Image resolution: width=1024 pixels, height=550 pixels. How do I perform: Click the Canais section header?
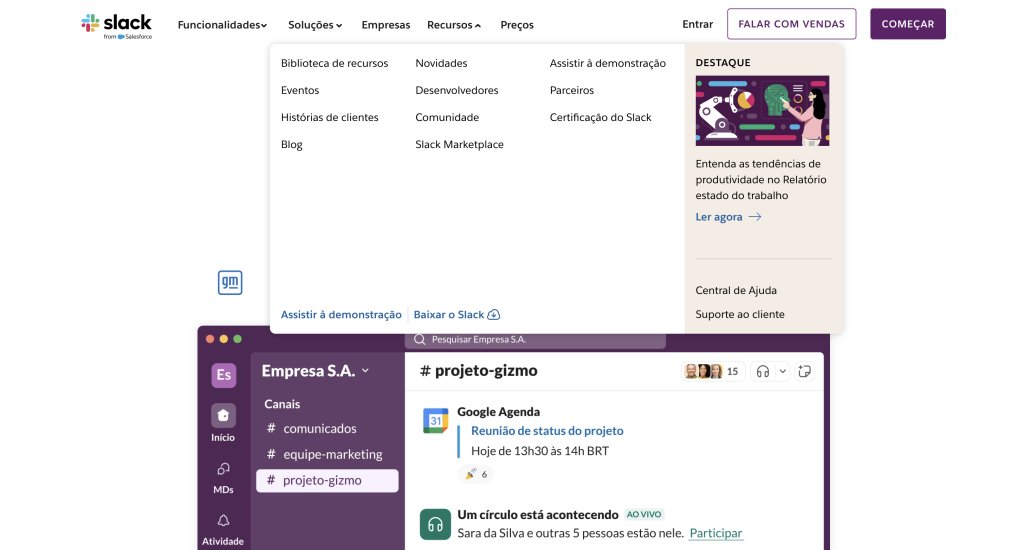pos(282,404)
